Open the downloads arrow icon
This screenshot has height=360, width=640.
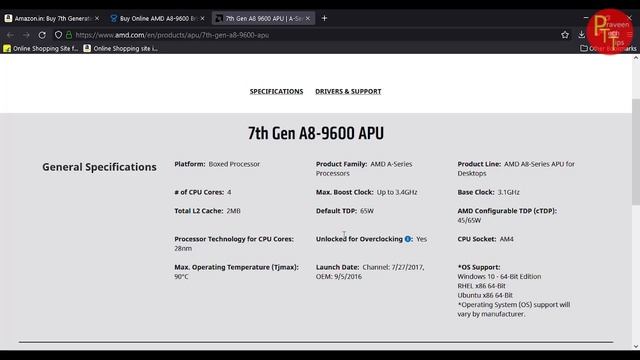pyautogui.click(x=582, y=35)
